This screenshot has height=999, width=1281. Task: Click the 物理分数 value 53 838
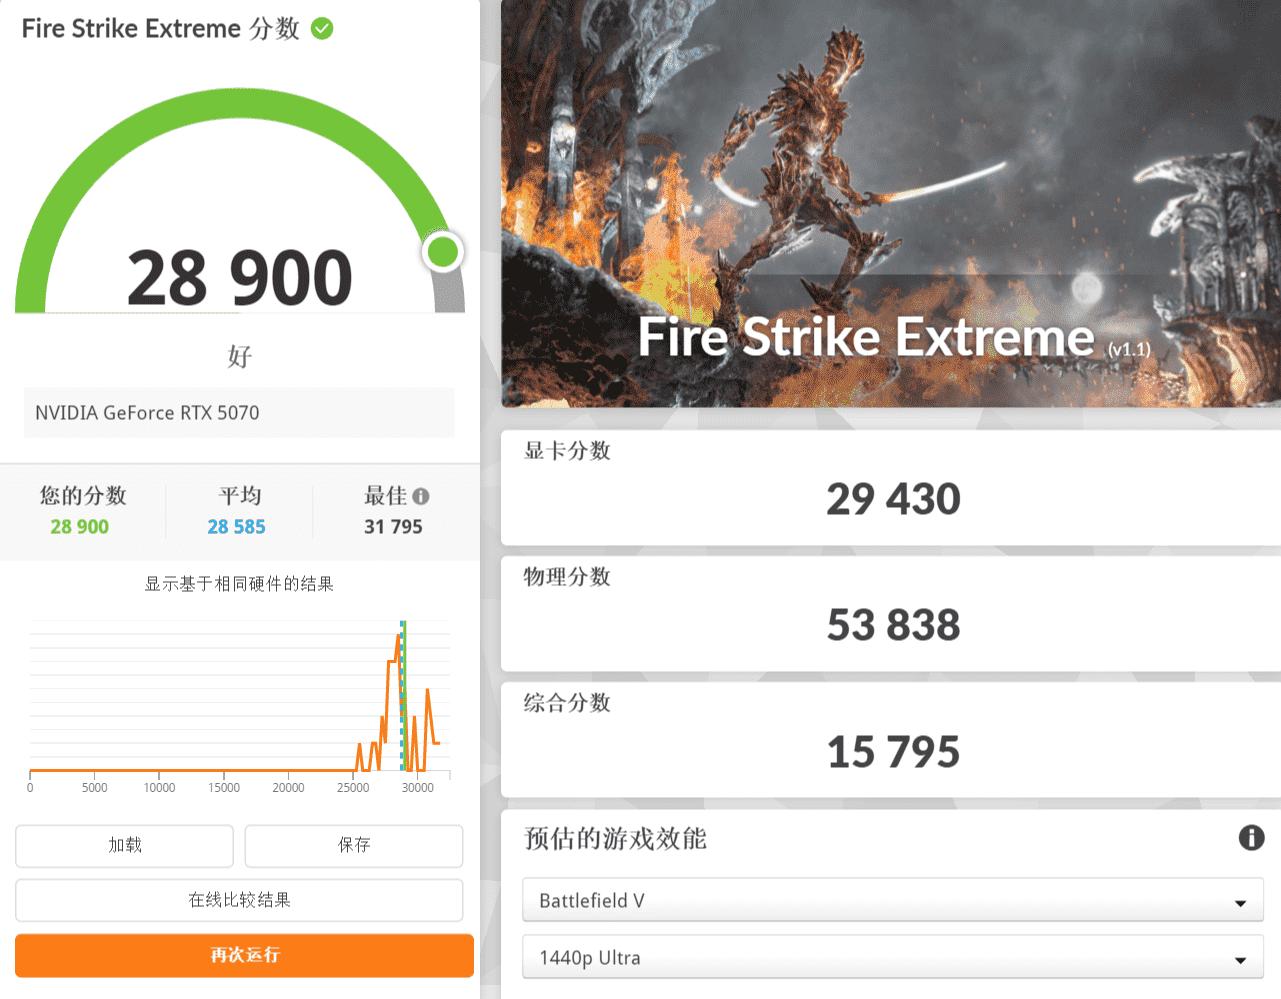click(x=893, y=625)
